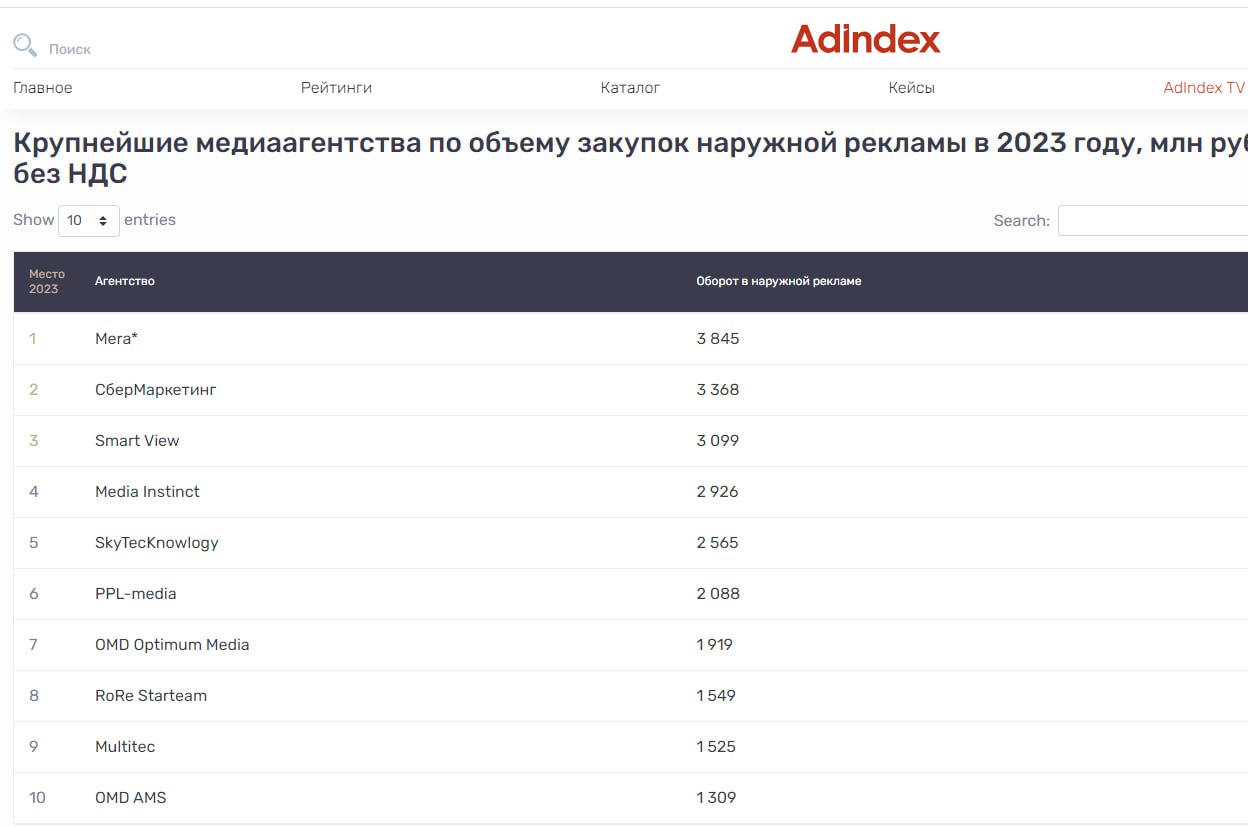Select the СберМаркетинг agency cell
Screen dimensions: 1248x828
pyautogui.click(x=155, y=390)
